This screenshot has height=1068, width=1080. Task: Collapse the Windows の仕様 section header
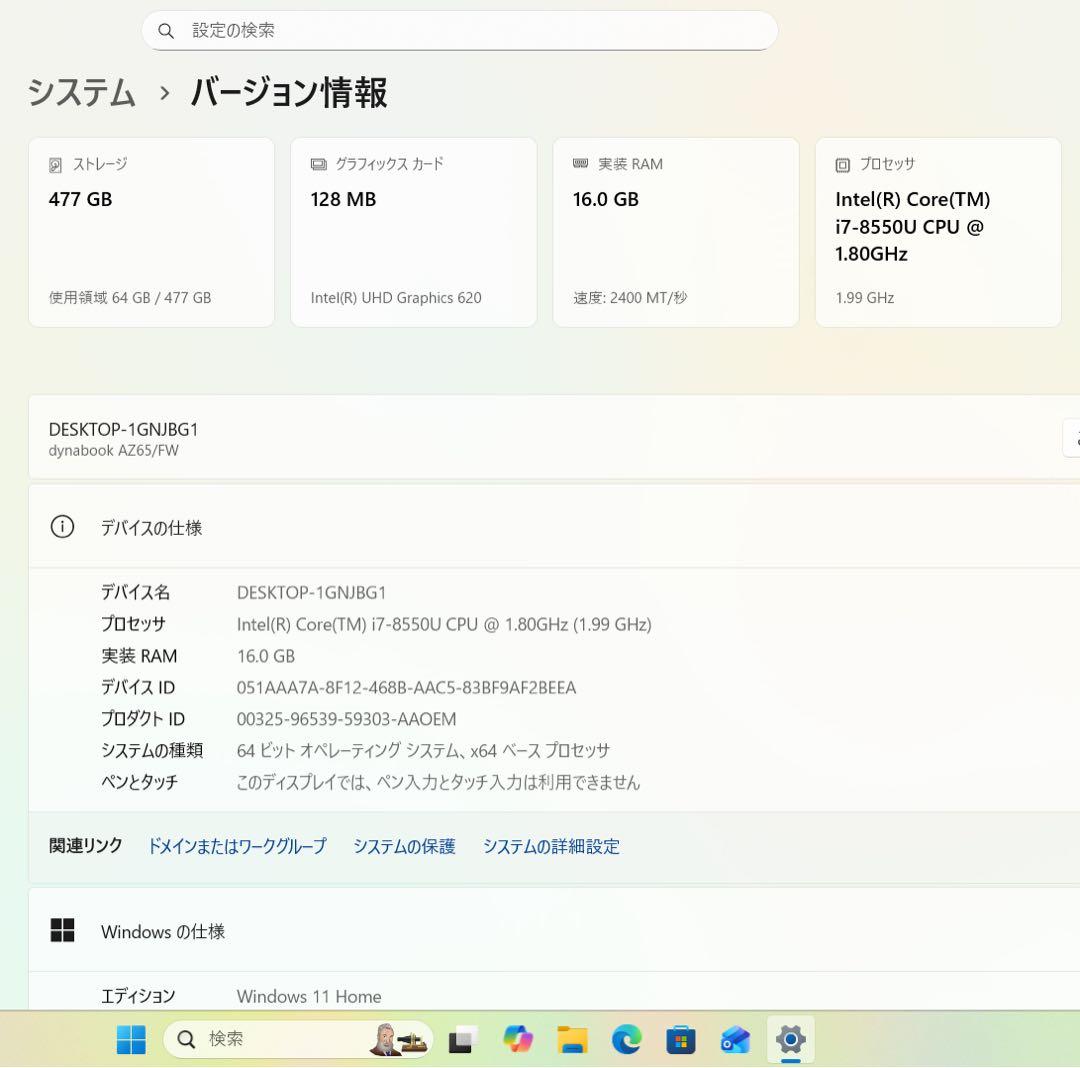point(554,931)
